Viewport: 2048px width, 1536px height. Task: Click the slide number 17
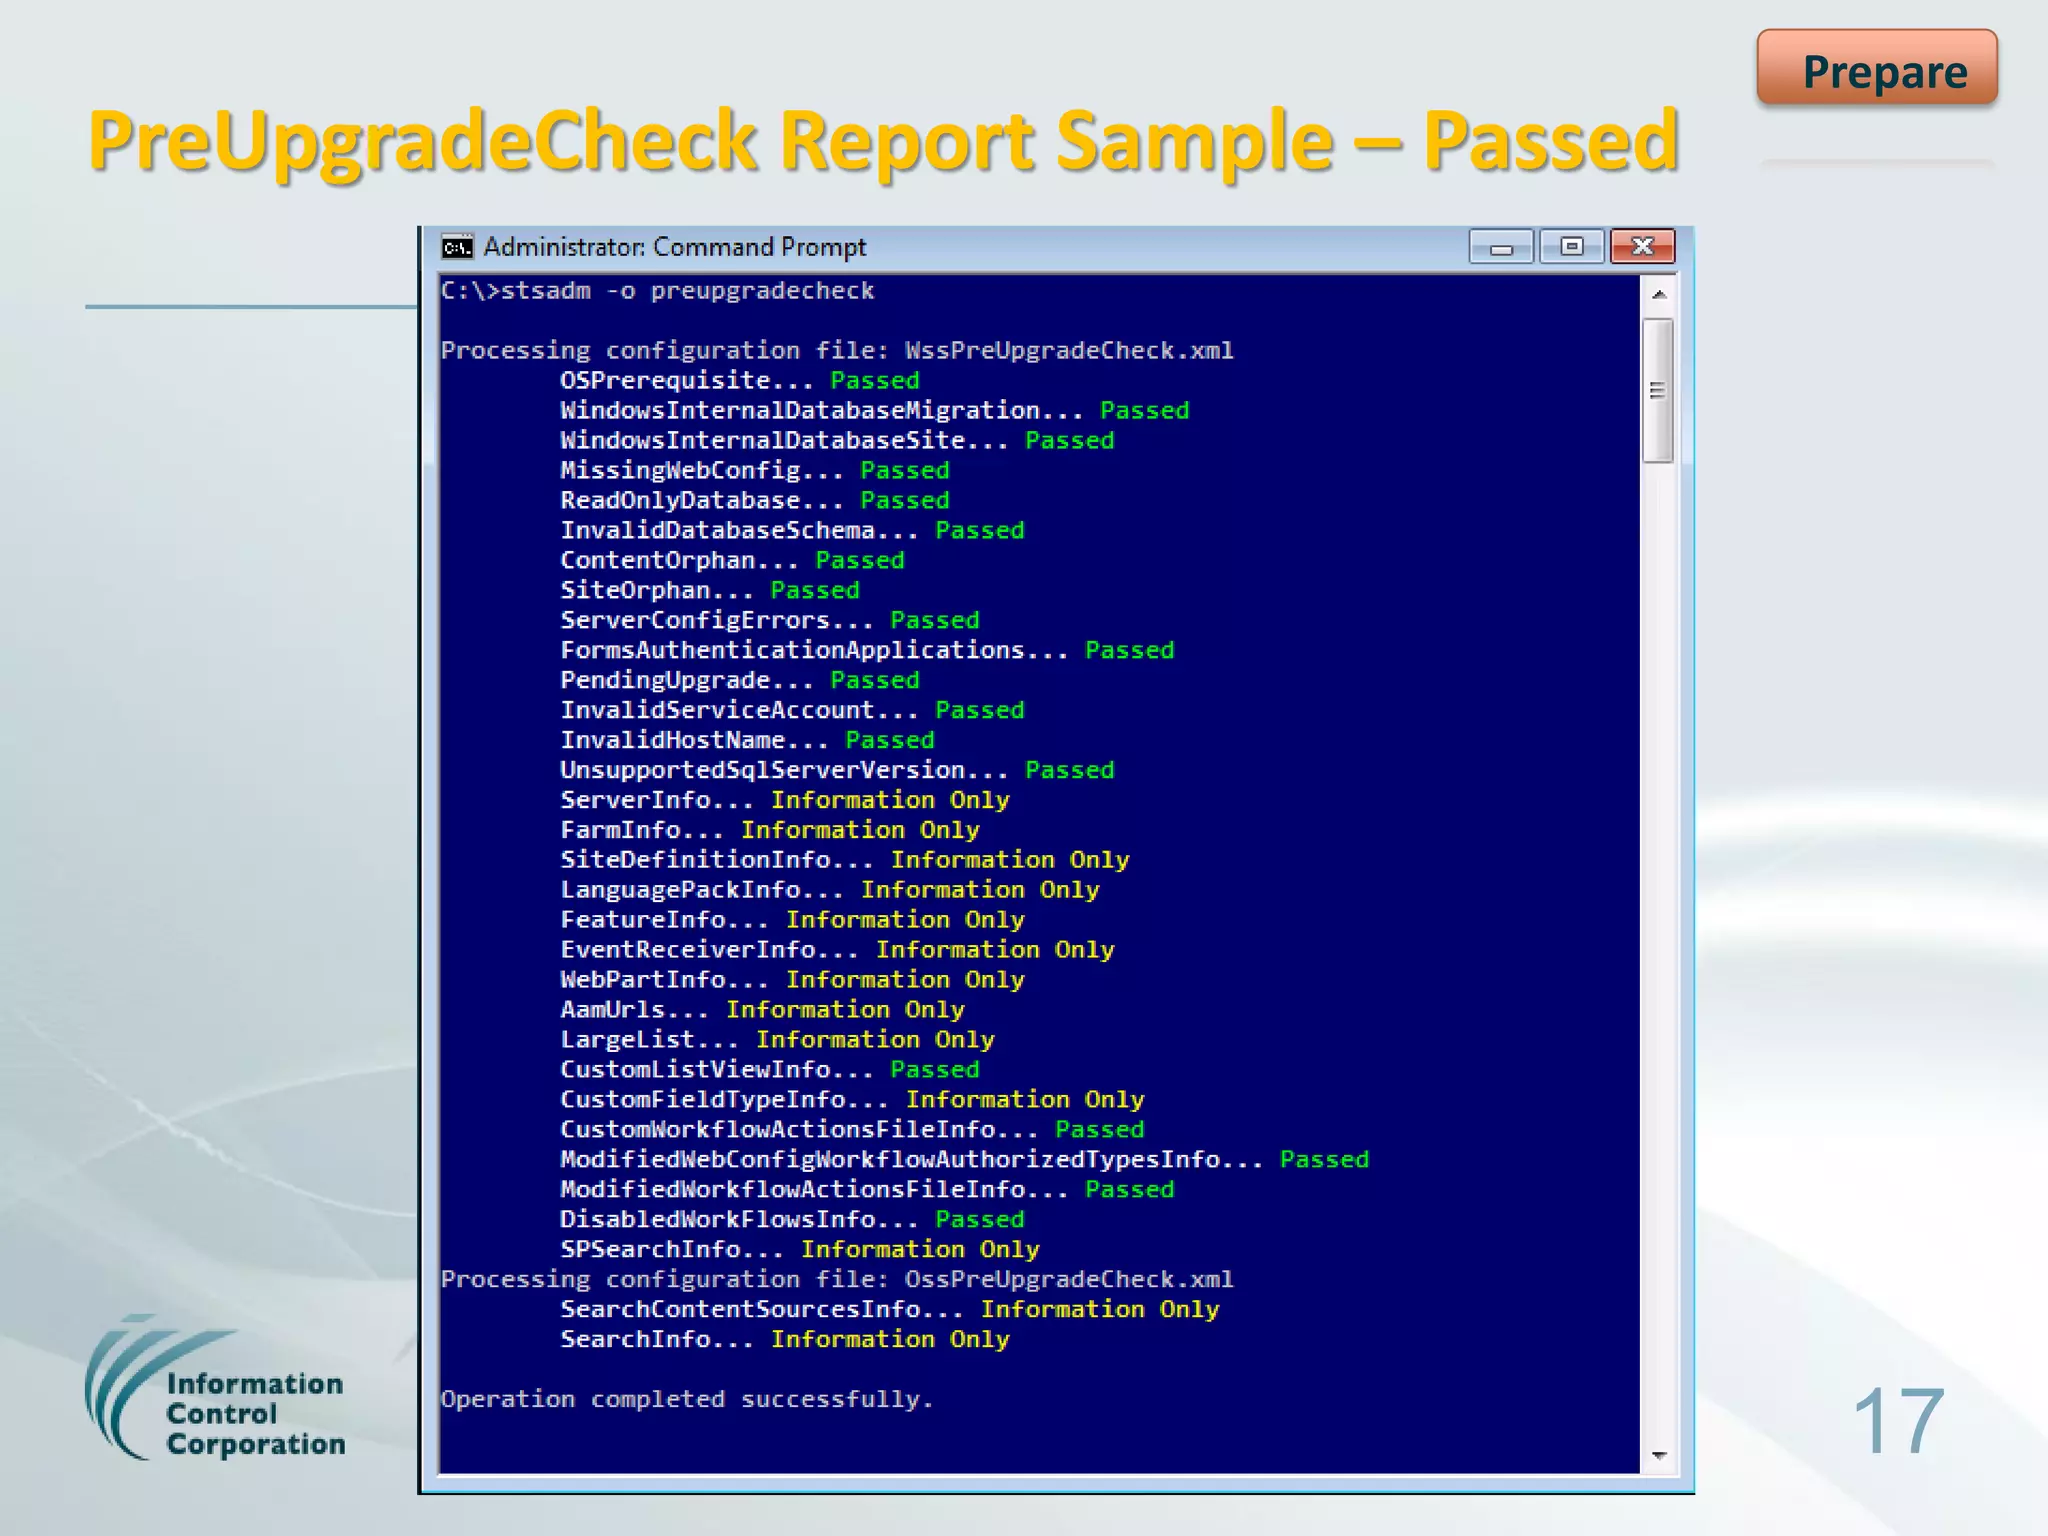click(1897, 1422)
